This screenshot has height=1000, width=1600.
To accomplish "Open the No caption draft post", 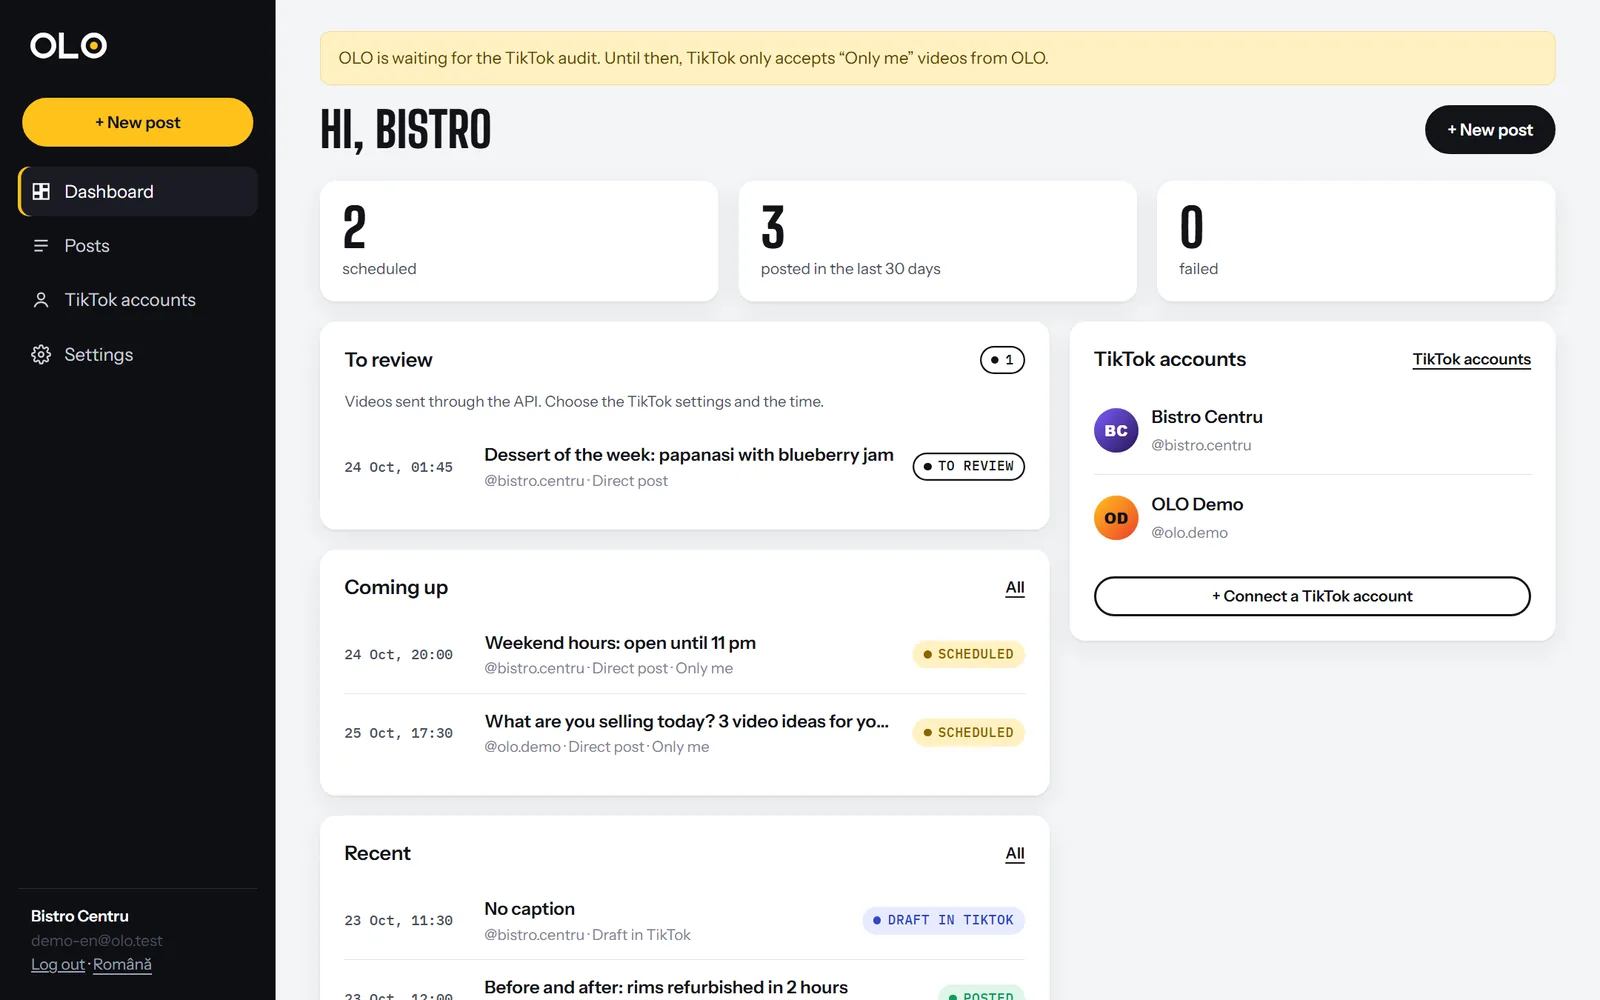I will tap(530, 909).
